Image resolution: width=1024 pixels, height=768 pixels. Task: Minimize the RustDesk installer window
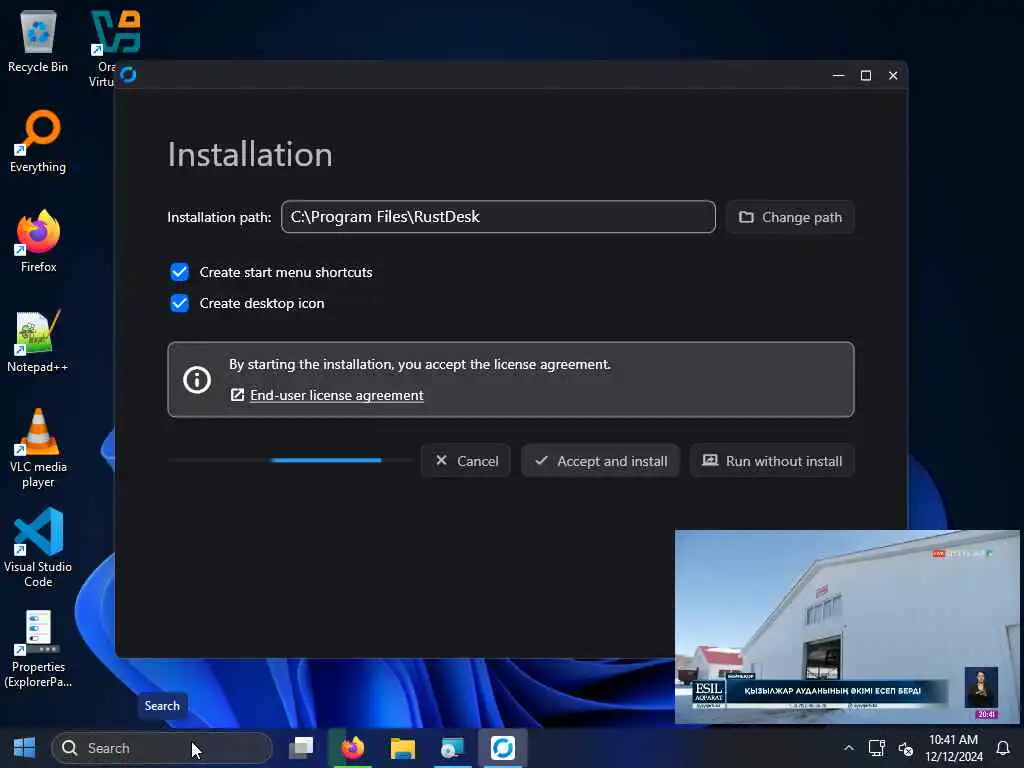click(x=839, y=75)
